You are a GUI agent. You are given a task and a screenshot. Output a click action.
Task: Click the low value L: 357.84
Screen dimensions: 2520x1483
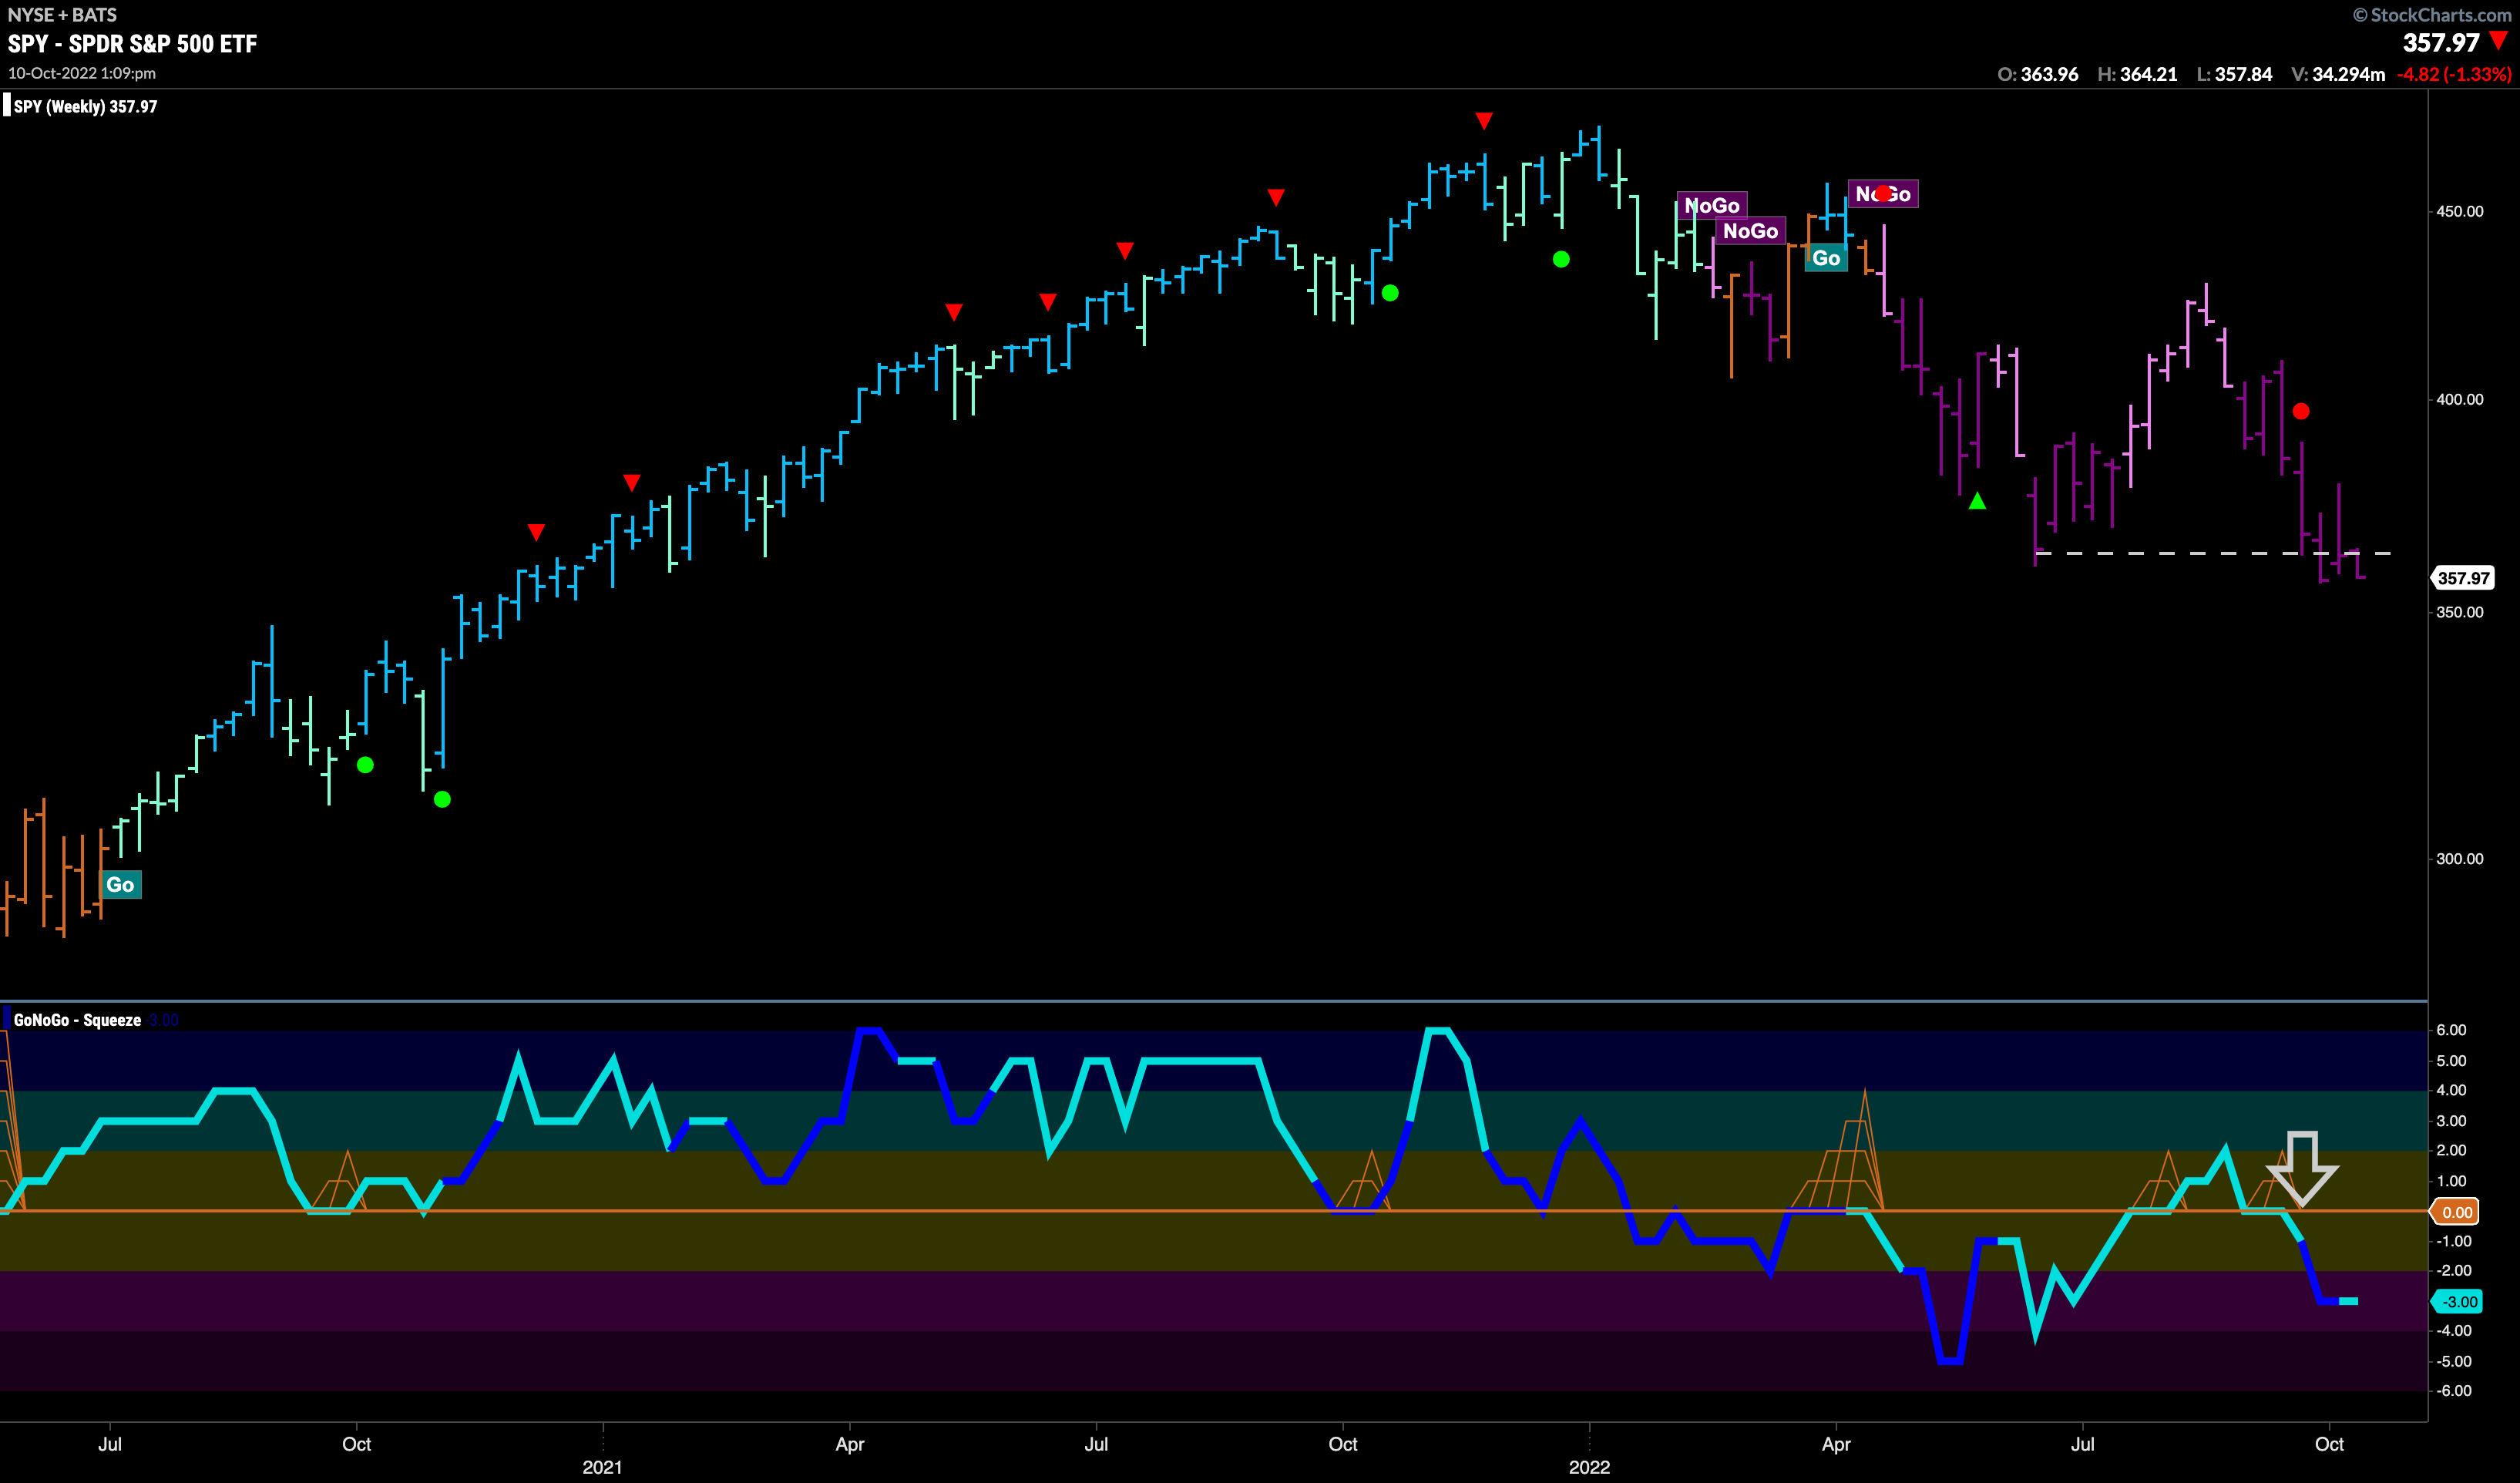coord(2234,74)
